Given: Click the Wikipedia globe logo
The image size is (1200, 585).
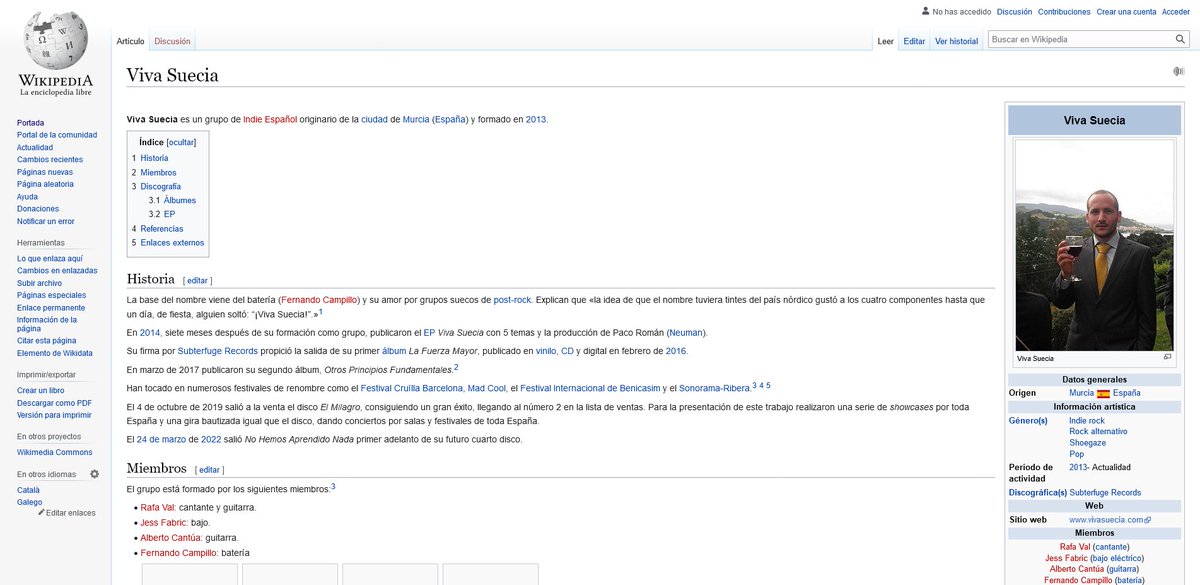Looking at the screenshot, I should pyautogui.click(x=56, y=40).
